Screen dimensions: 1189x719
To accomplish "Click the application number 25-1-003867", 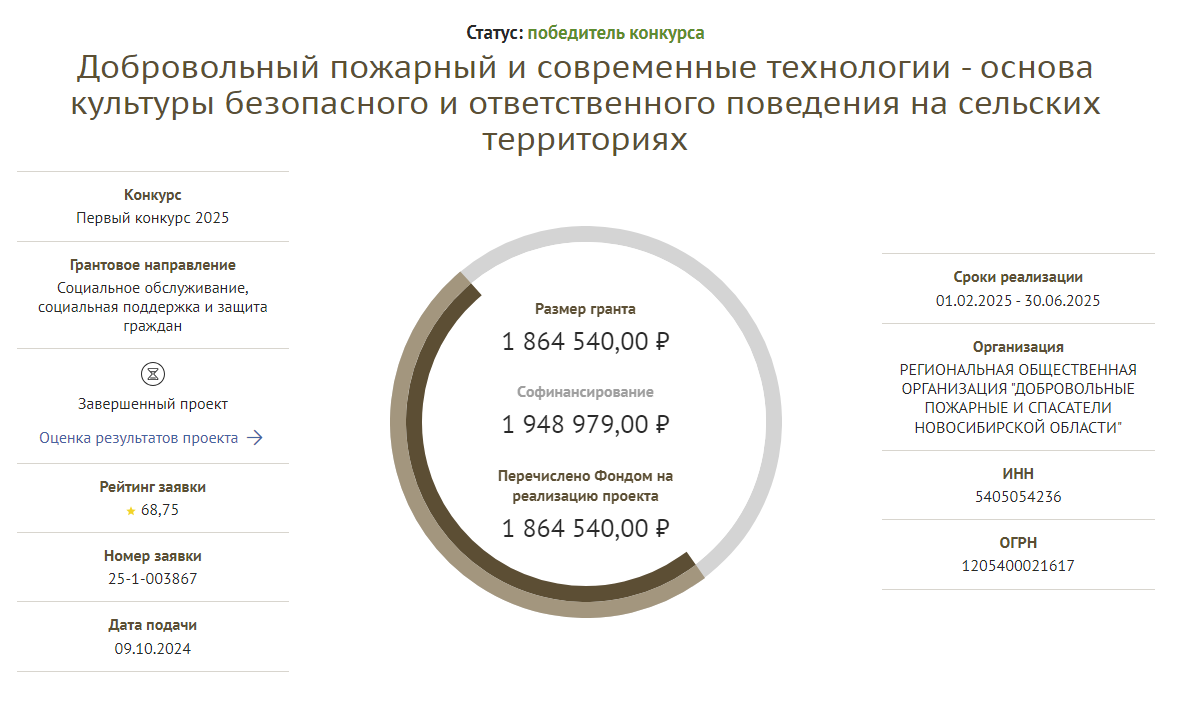I will (x=152, y=579).
